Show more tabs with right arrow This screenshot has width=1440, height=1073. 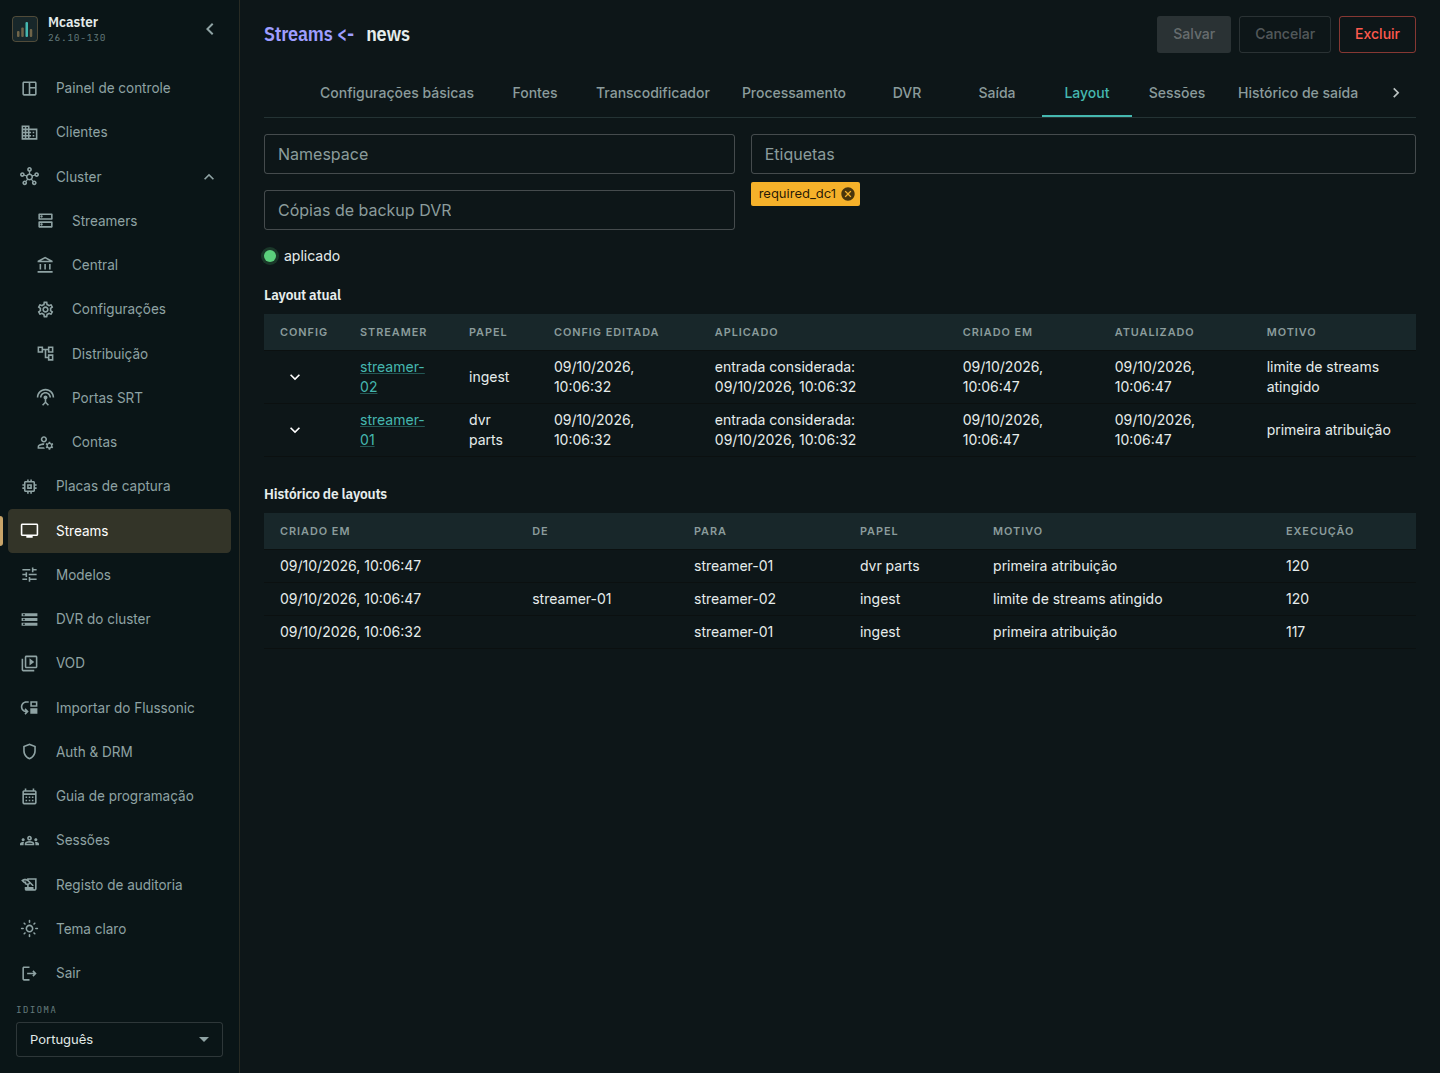click(x=1396, y=93)
